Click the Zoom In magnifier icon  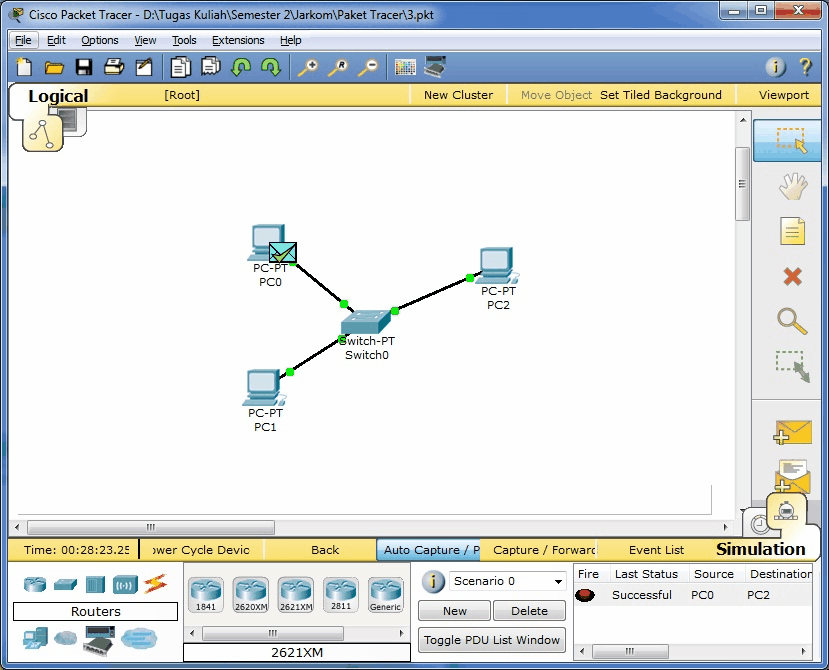(308, 67)
